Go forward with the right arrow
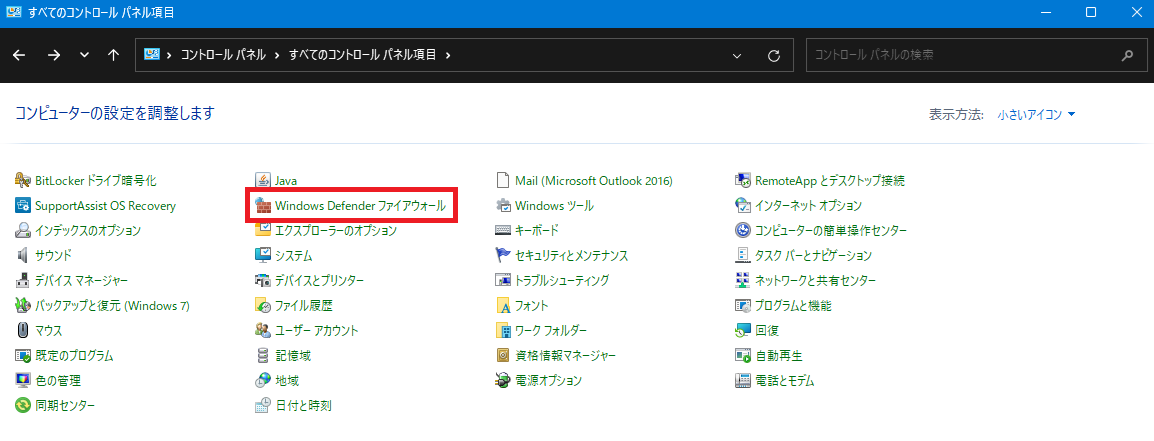1154x441 pixels. [53, 55]
